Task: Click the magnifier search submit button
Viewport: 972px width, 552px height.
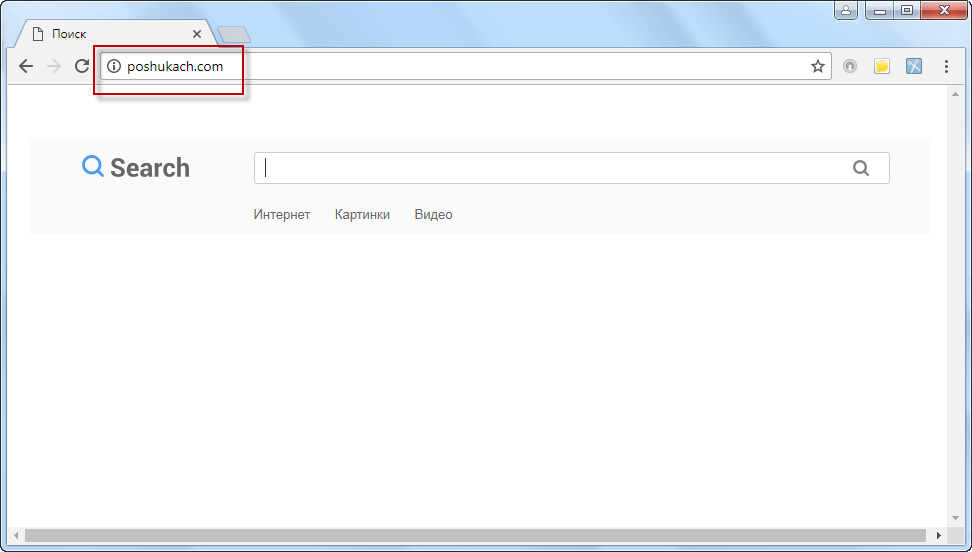Action: 861,168
